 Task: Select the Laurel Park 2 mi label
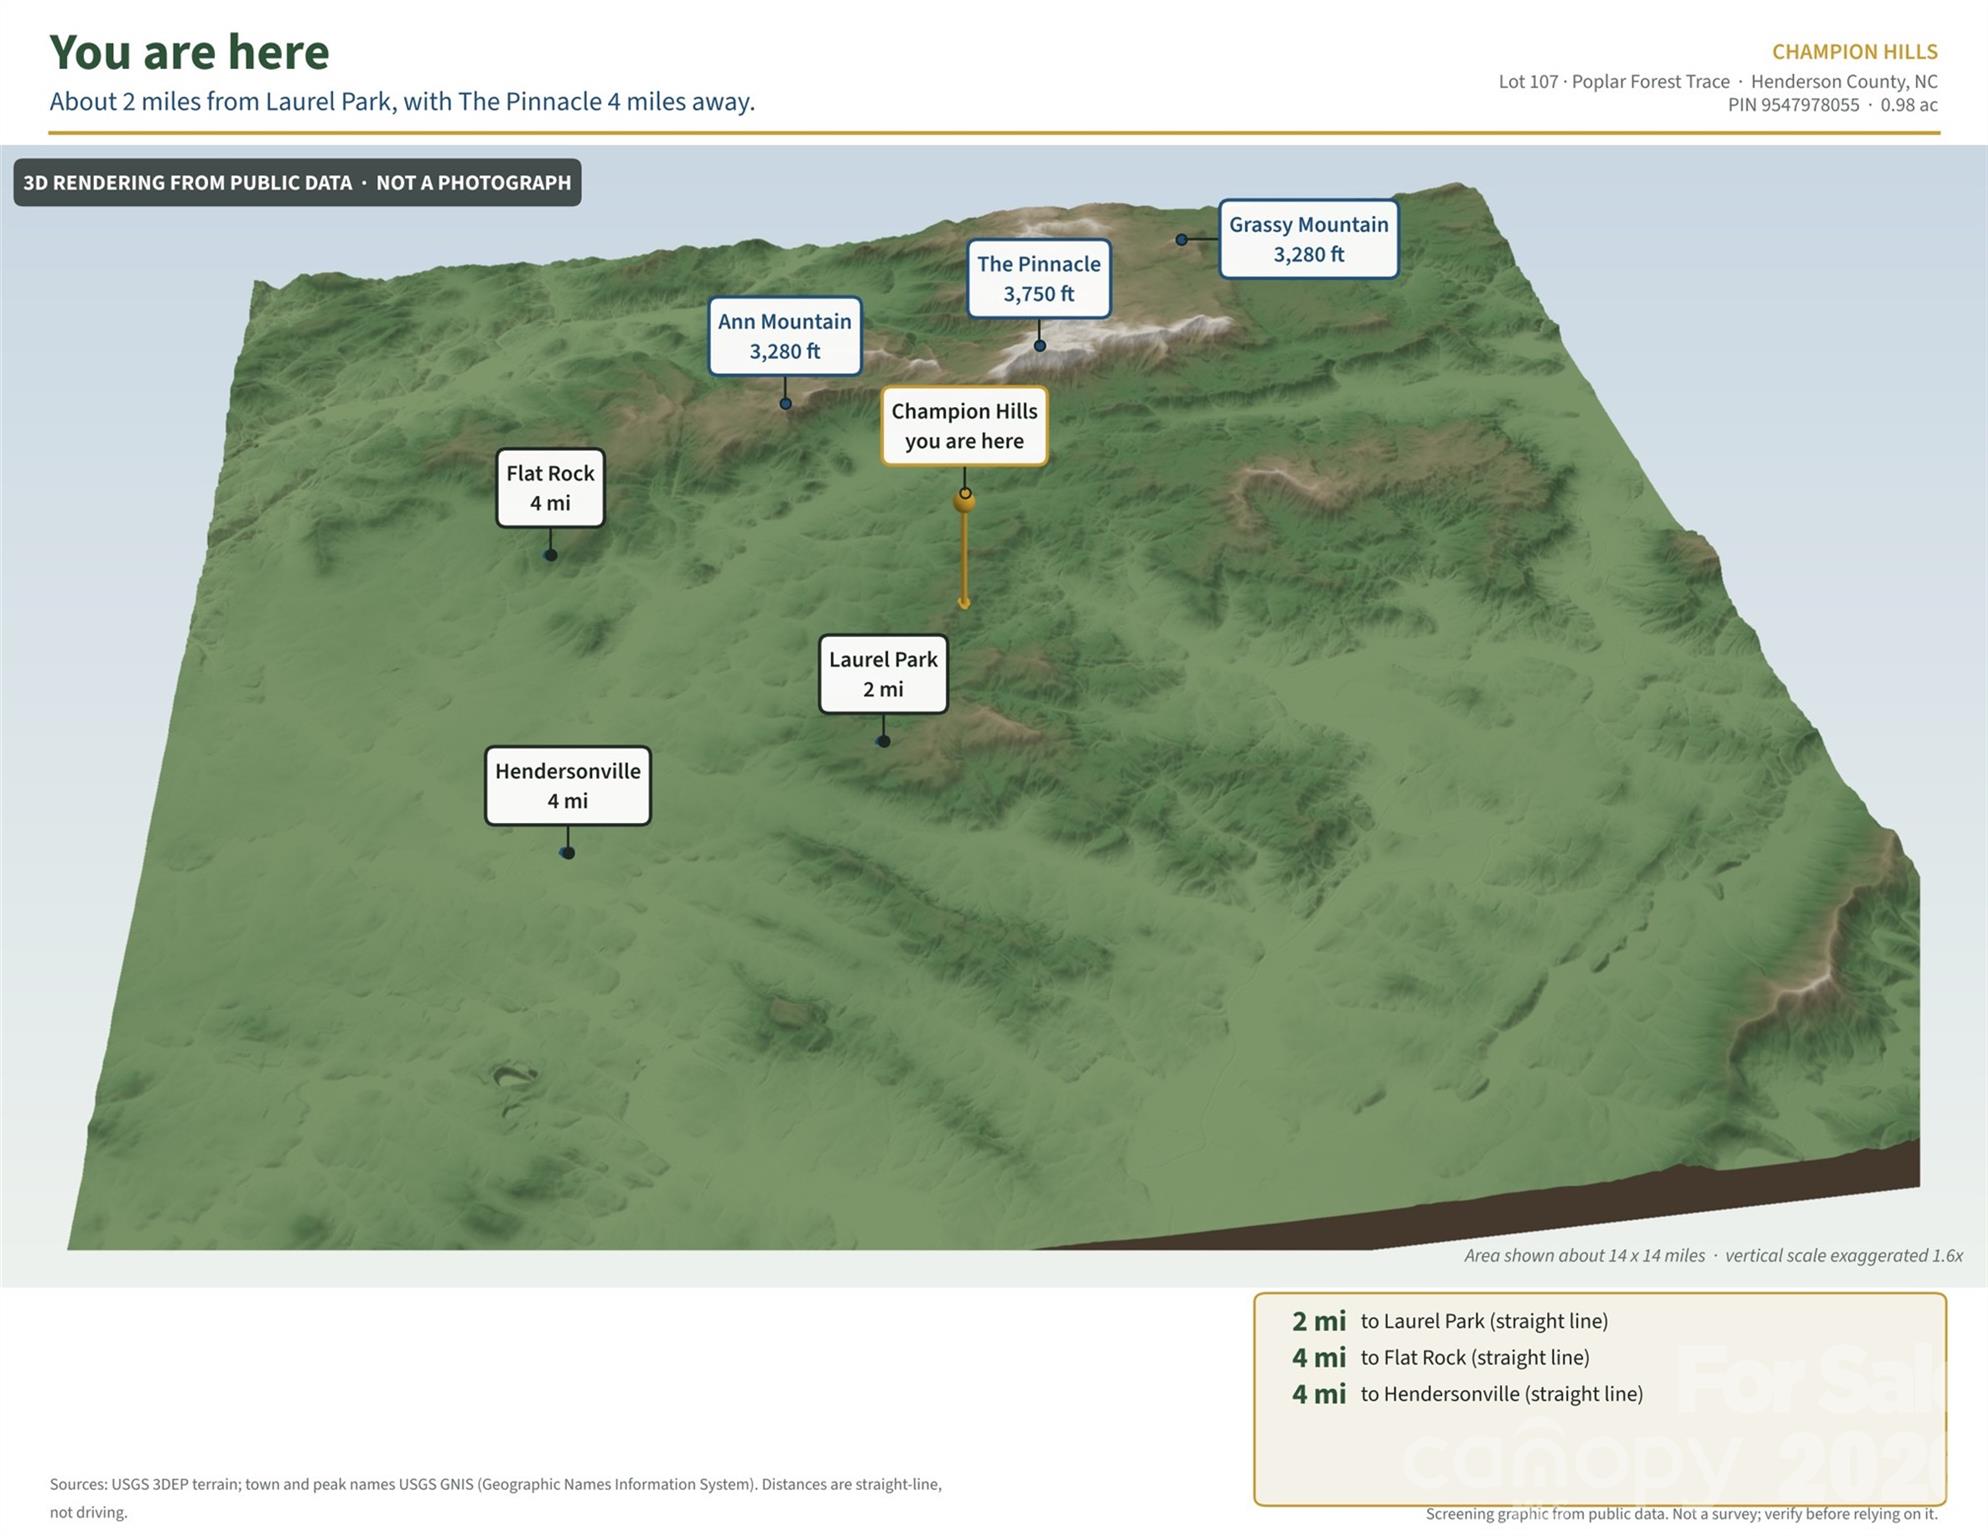click(x=883, y=674)
